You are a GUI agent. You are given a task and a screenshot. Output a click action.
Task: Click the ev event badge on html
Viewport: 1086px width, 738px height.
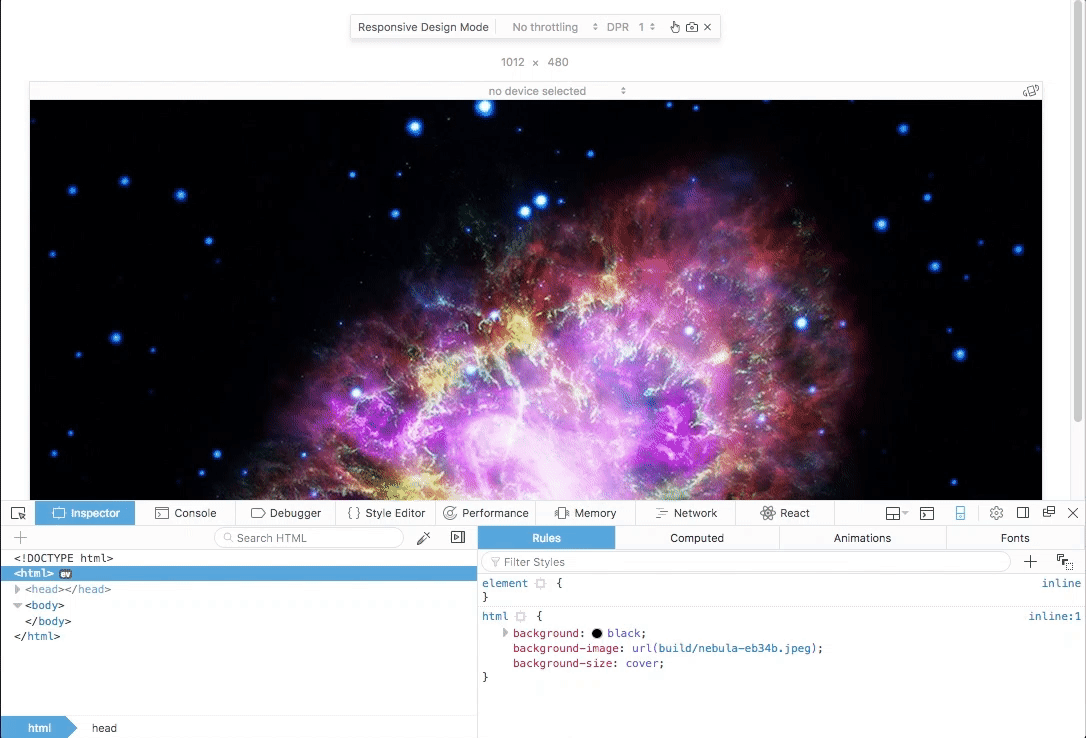pos(65,574)
